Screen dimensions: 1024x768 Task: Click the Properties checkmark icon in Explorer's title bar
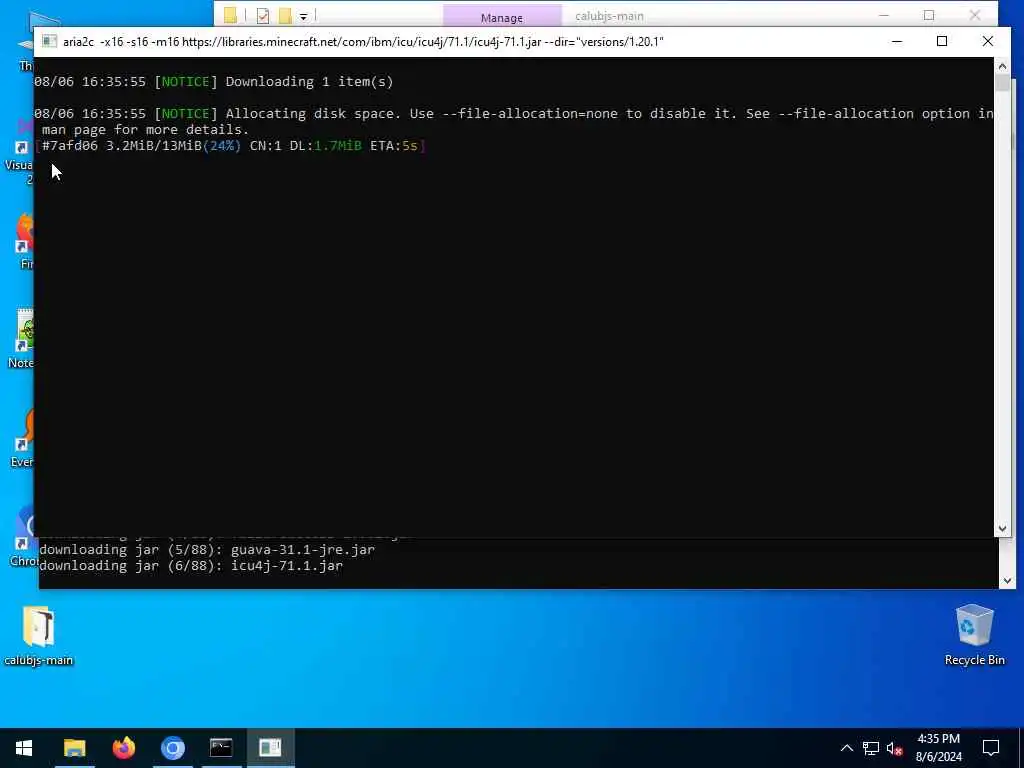pos(263,16)
